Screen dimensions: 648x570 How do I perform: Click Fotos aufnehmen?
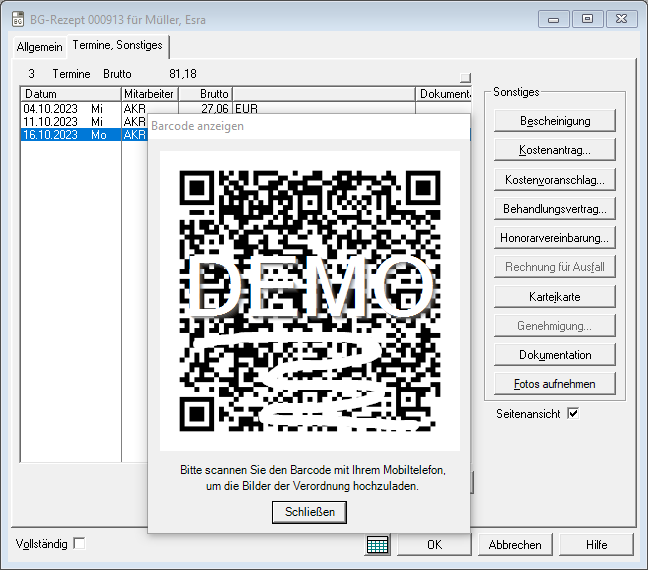(555, 384)
